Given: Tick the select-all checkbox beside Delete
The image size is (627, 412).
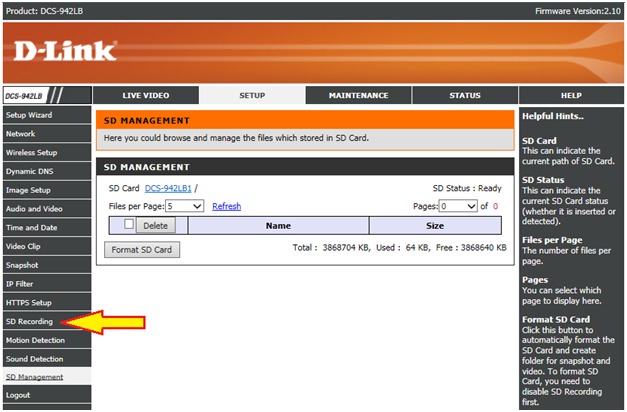Looking at the screenshot, I should click(127, 225).
